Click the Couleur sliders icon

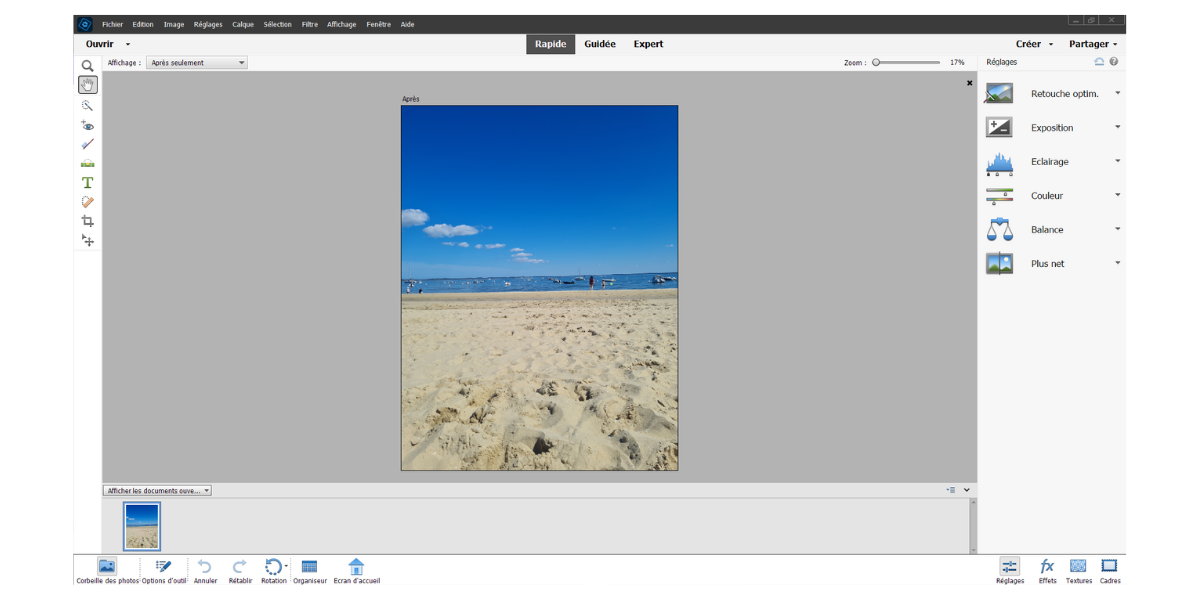coord(999,196)
